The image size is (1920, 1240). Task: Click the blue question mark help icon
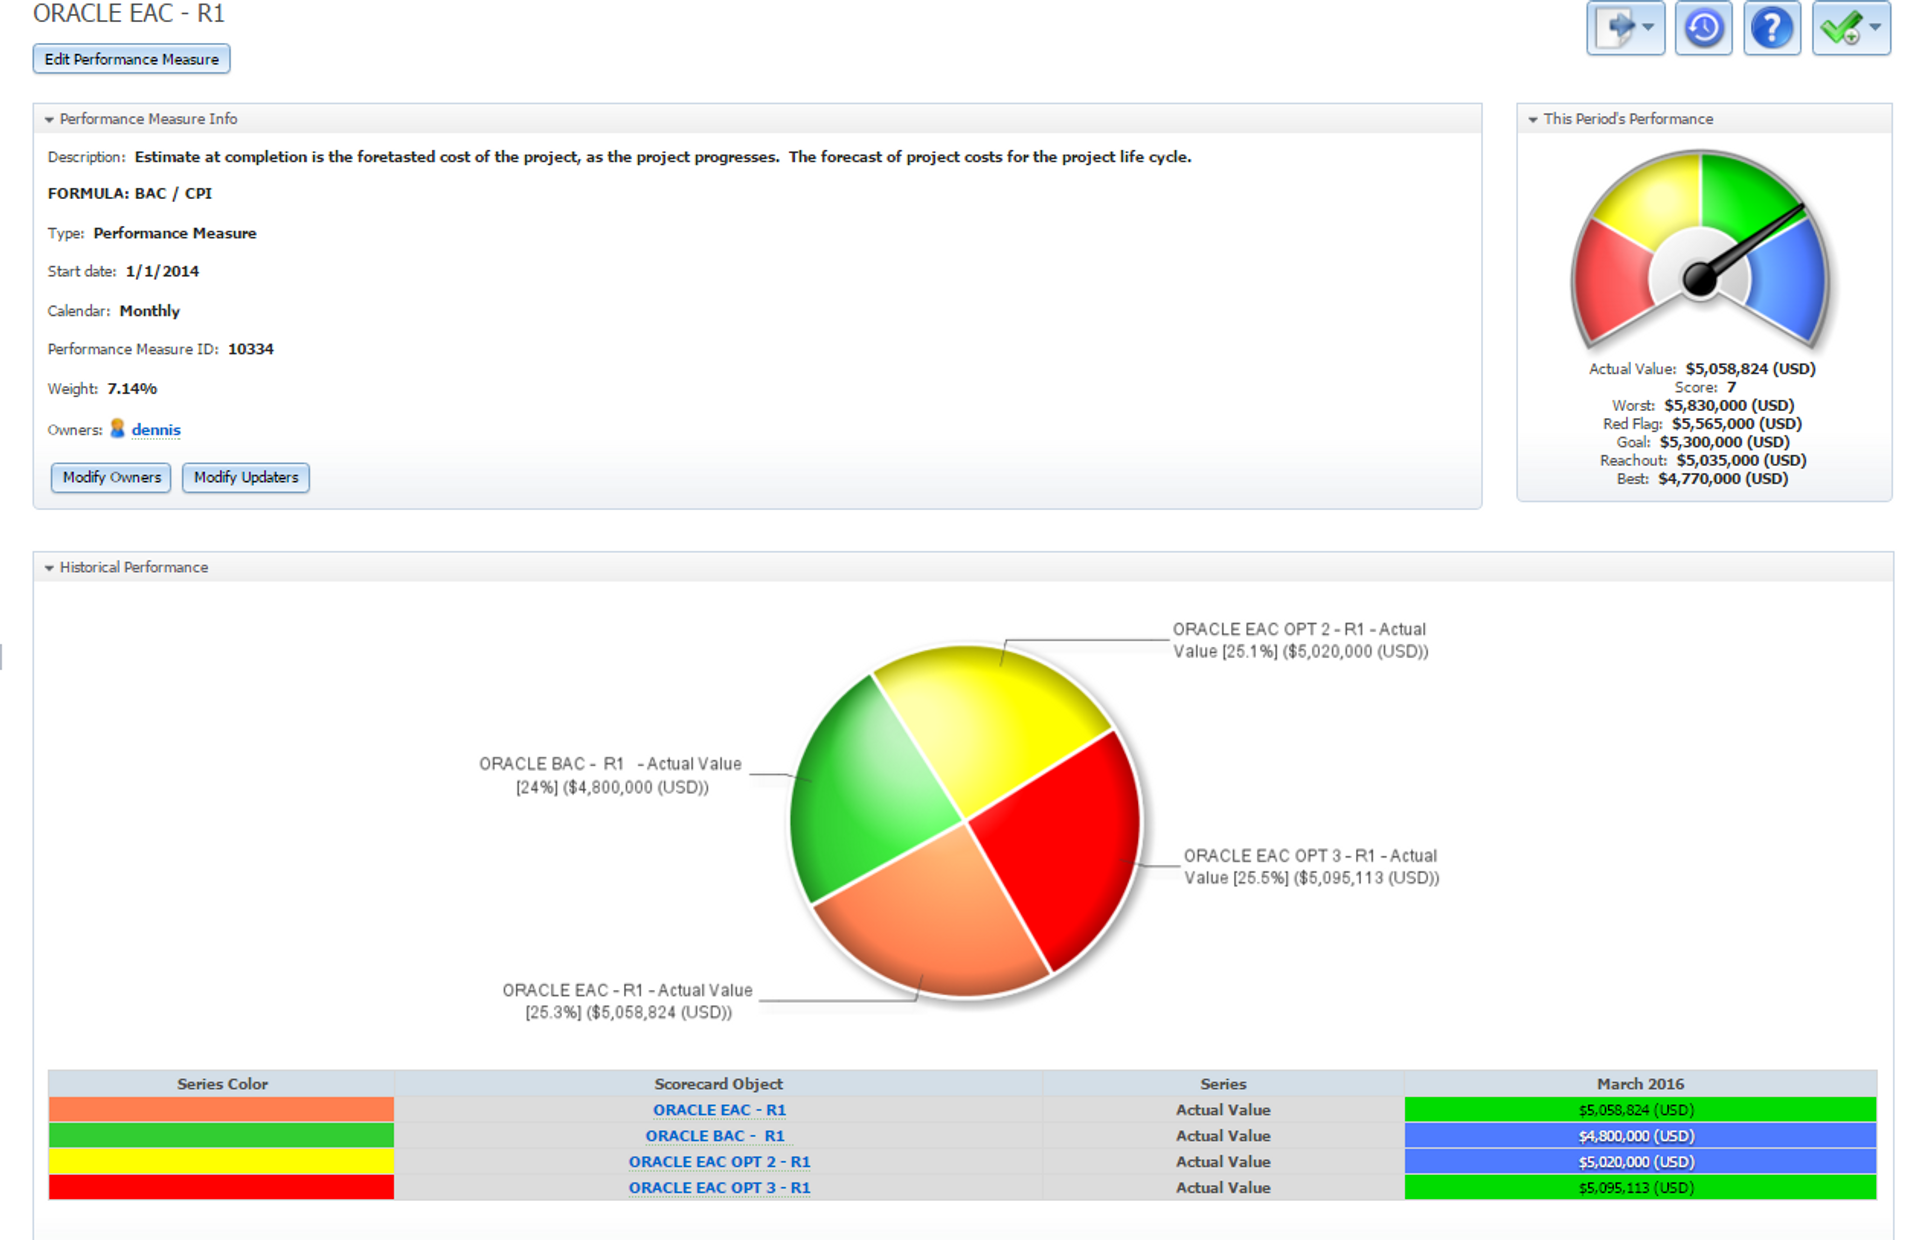coord(1771,28)
